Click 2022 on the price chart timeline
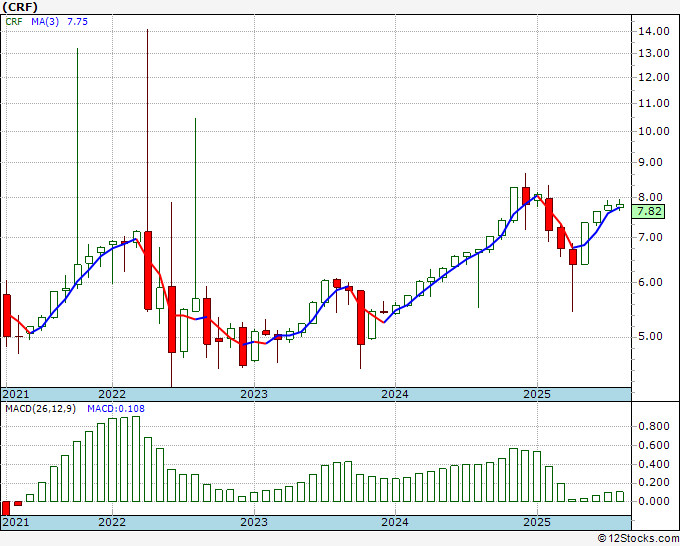Image resolution: width=680 pixels, height=546 pixels. click(112, 394)
